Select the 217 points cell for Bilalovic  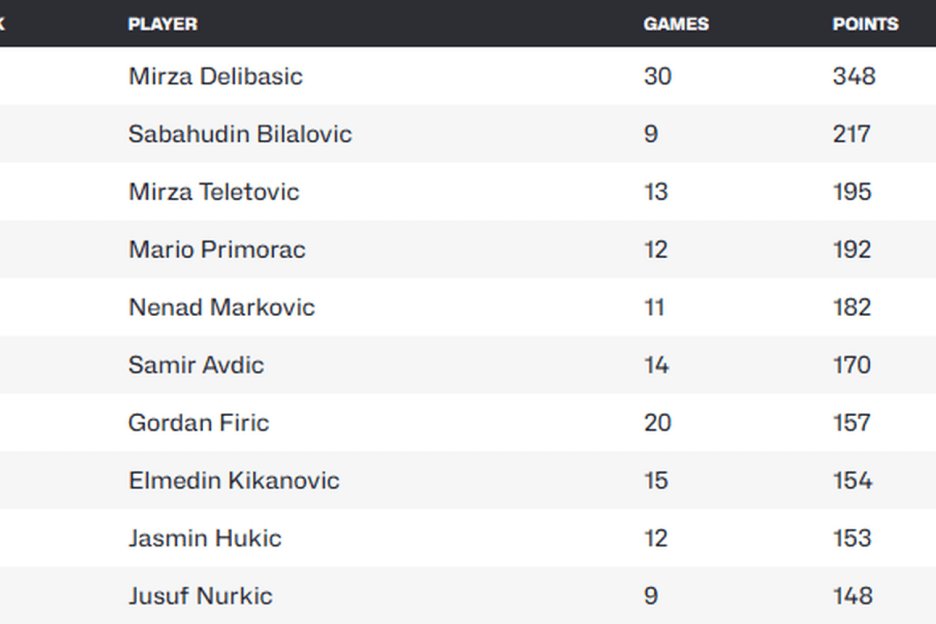[852, 134]
